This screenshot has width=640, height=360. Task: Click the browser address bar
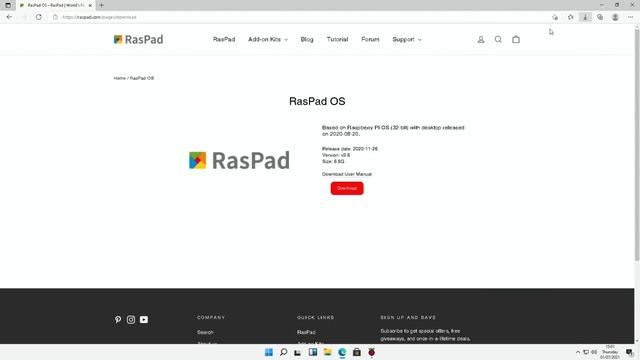click(302, 17)
